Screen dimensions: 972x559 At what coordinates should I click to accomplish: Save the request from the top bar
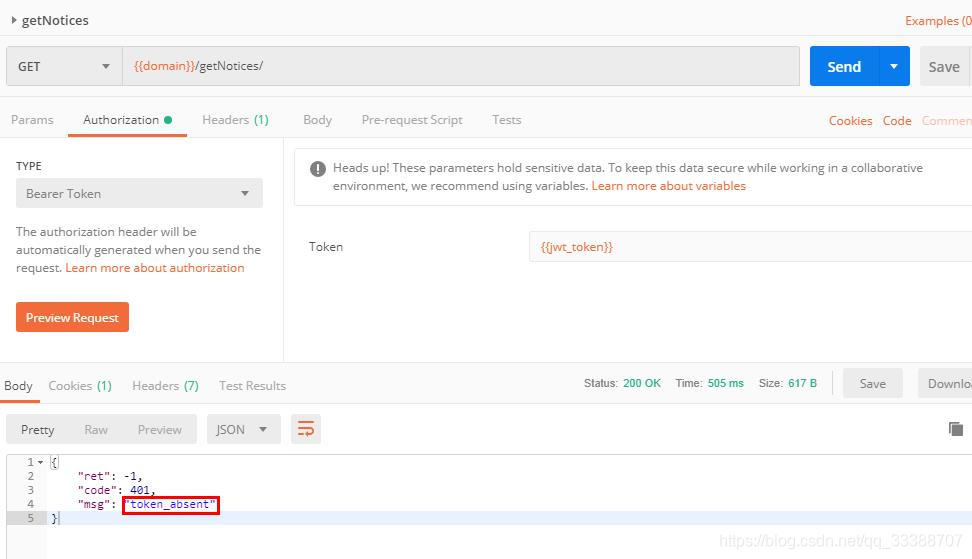945,66
